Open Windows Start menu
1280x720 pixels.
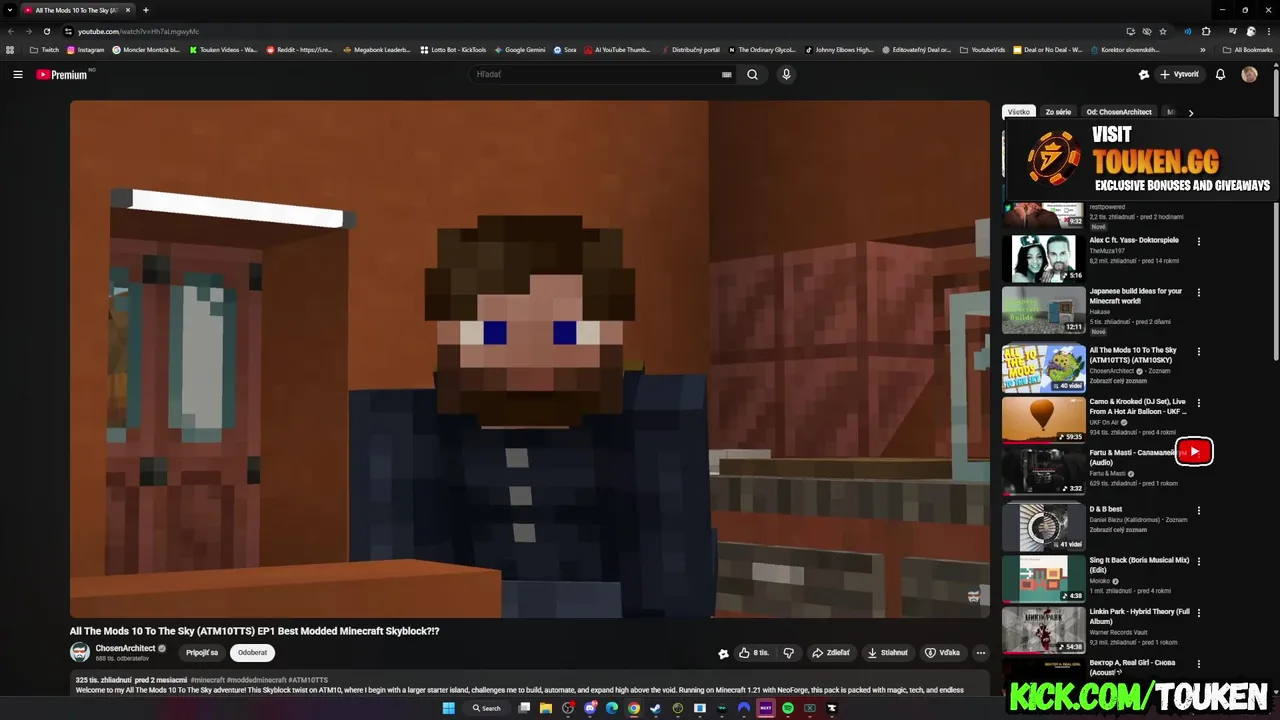[x=448, y=708]
